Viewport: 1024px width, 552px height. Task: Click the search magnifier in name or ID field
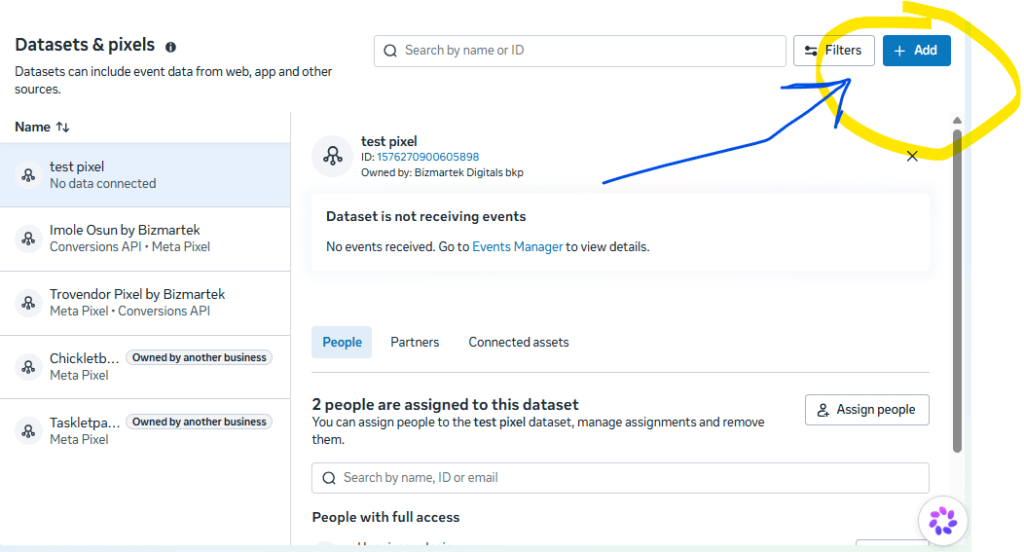(391, 51)
